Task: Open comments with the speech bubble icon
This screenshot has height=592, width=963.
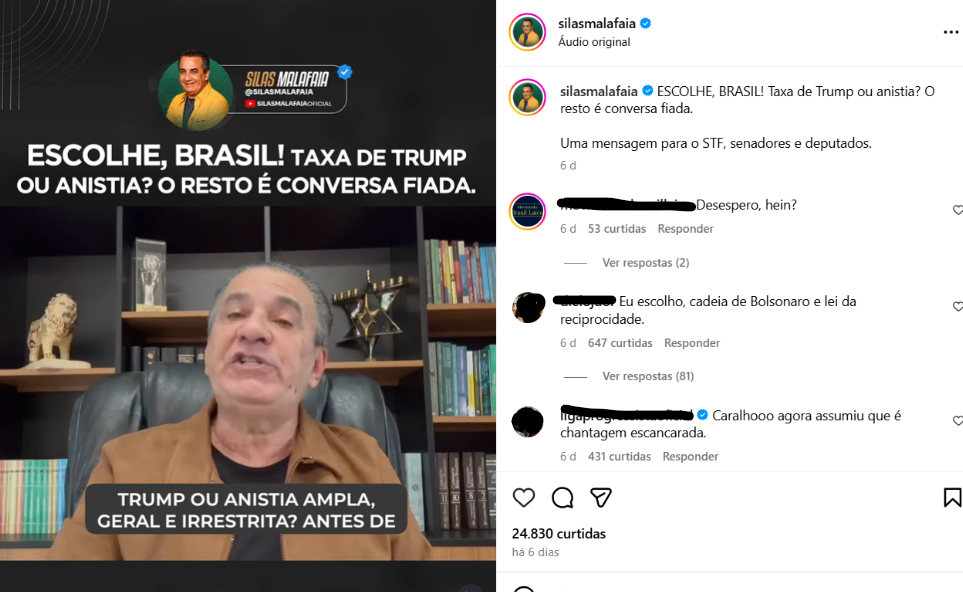Action: point(562,497)
